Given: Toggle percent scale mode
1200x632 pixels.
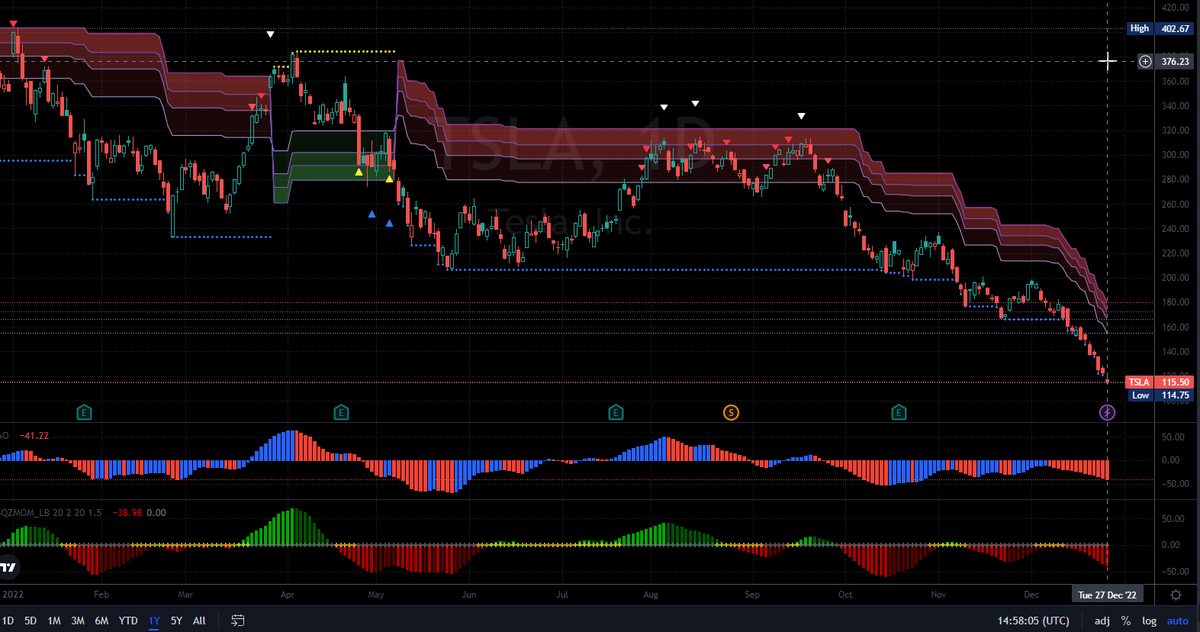Looking at the screenshot, I should pyautogui.click(x=1127, y=620).
